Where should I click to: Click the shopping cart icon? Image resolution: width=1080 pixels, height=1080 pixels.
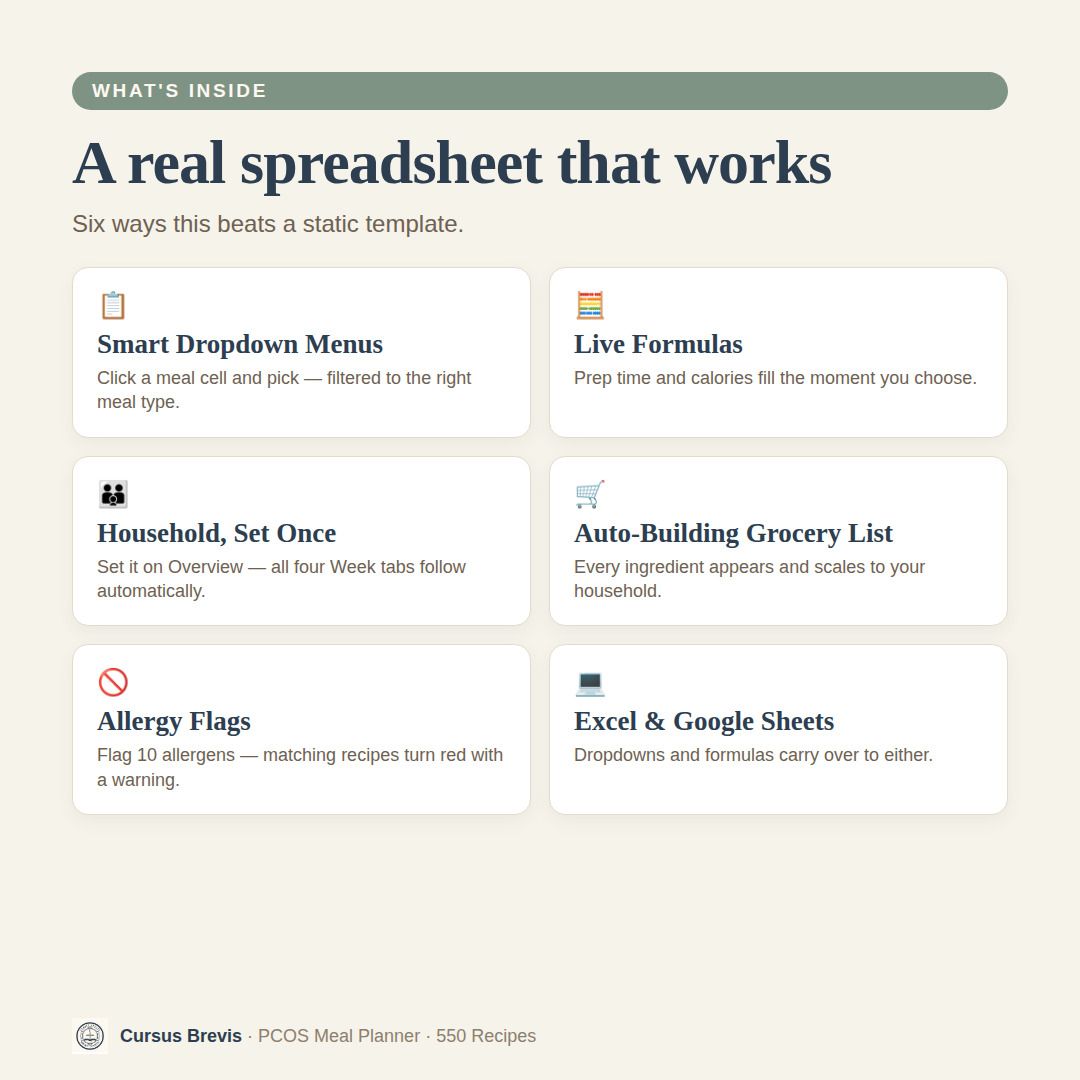click(x=590, y=494)
